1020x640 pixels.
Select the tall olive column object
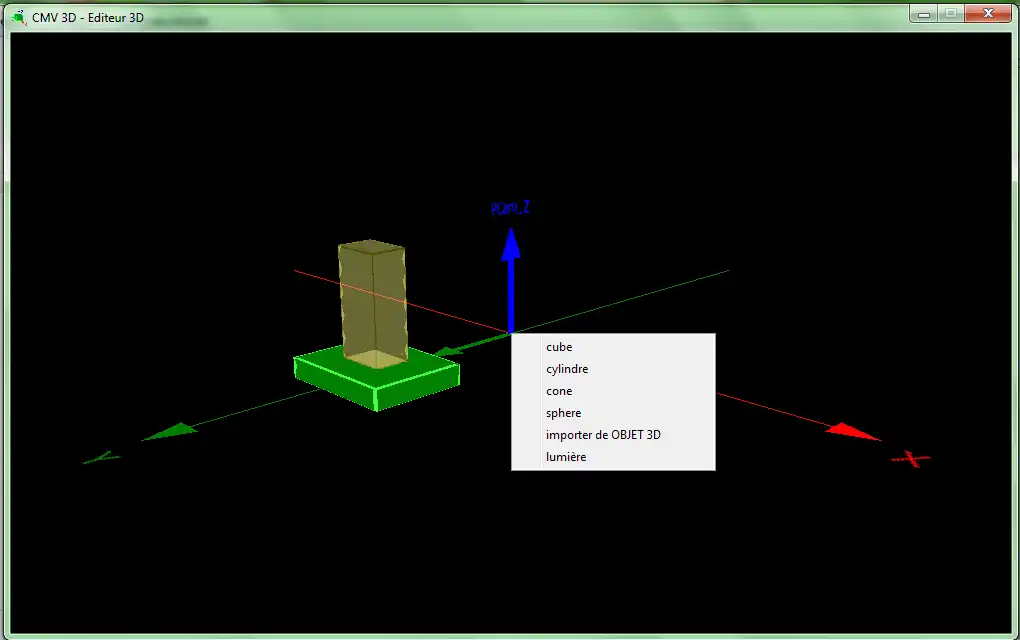click(x=373, y=302)
